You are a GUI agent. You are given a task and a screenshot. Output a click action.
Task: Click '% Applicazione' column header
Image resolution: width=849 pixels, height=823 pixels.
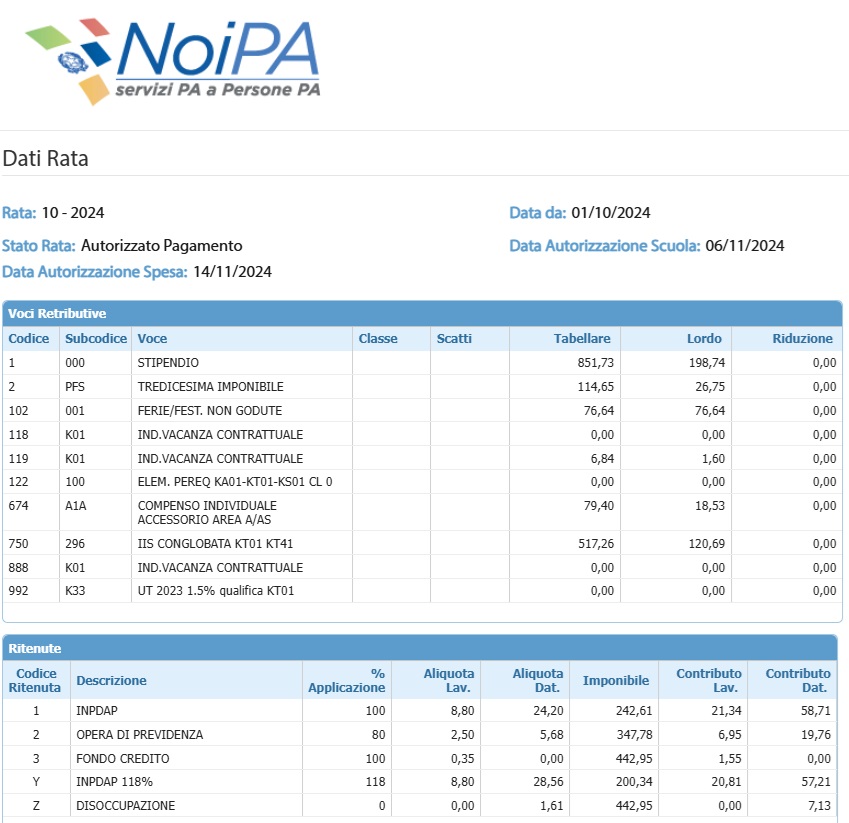347,681
